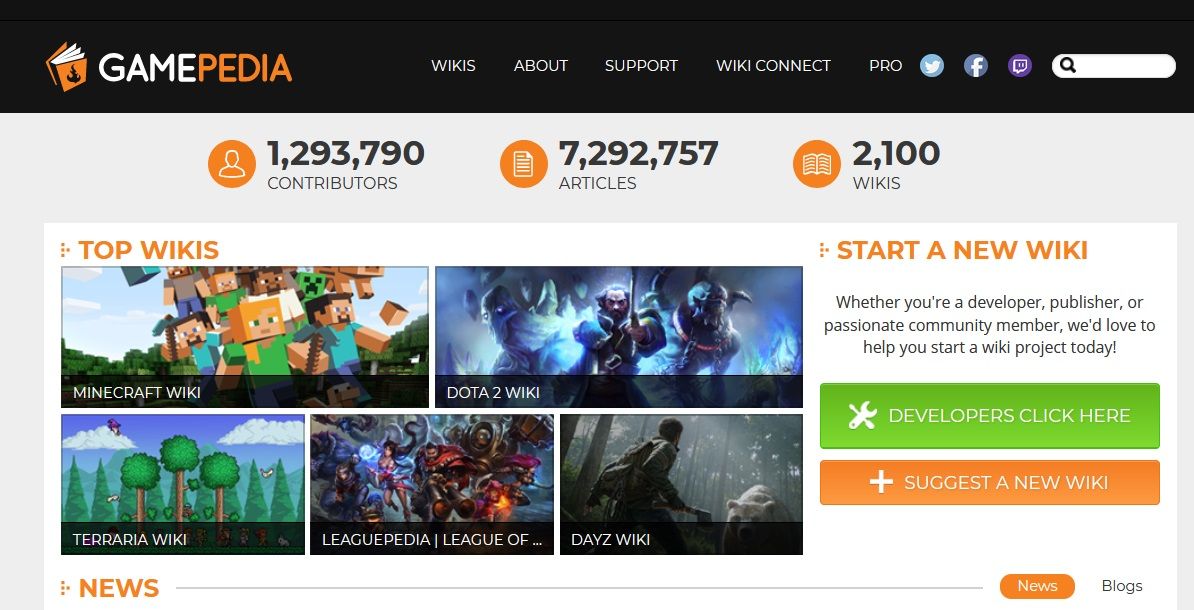Click the wikis open-book icon

[x=816, y=164]
